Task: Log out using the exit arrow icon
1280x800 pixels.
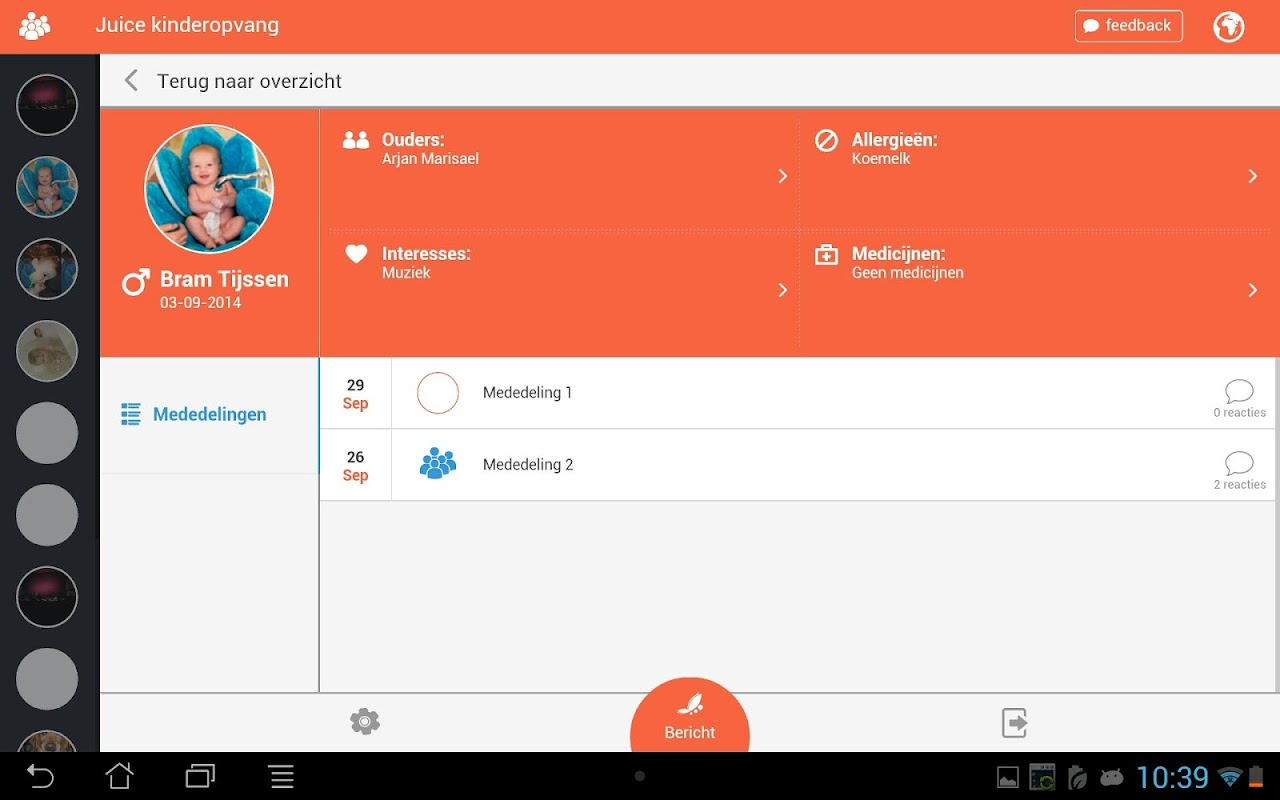Action: point(1015,723)
